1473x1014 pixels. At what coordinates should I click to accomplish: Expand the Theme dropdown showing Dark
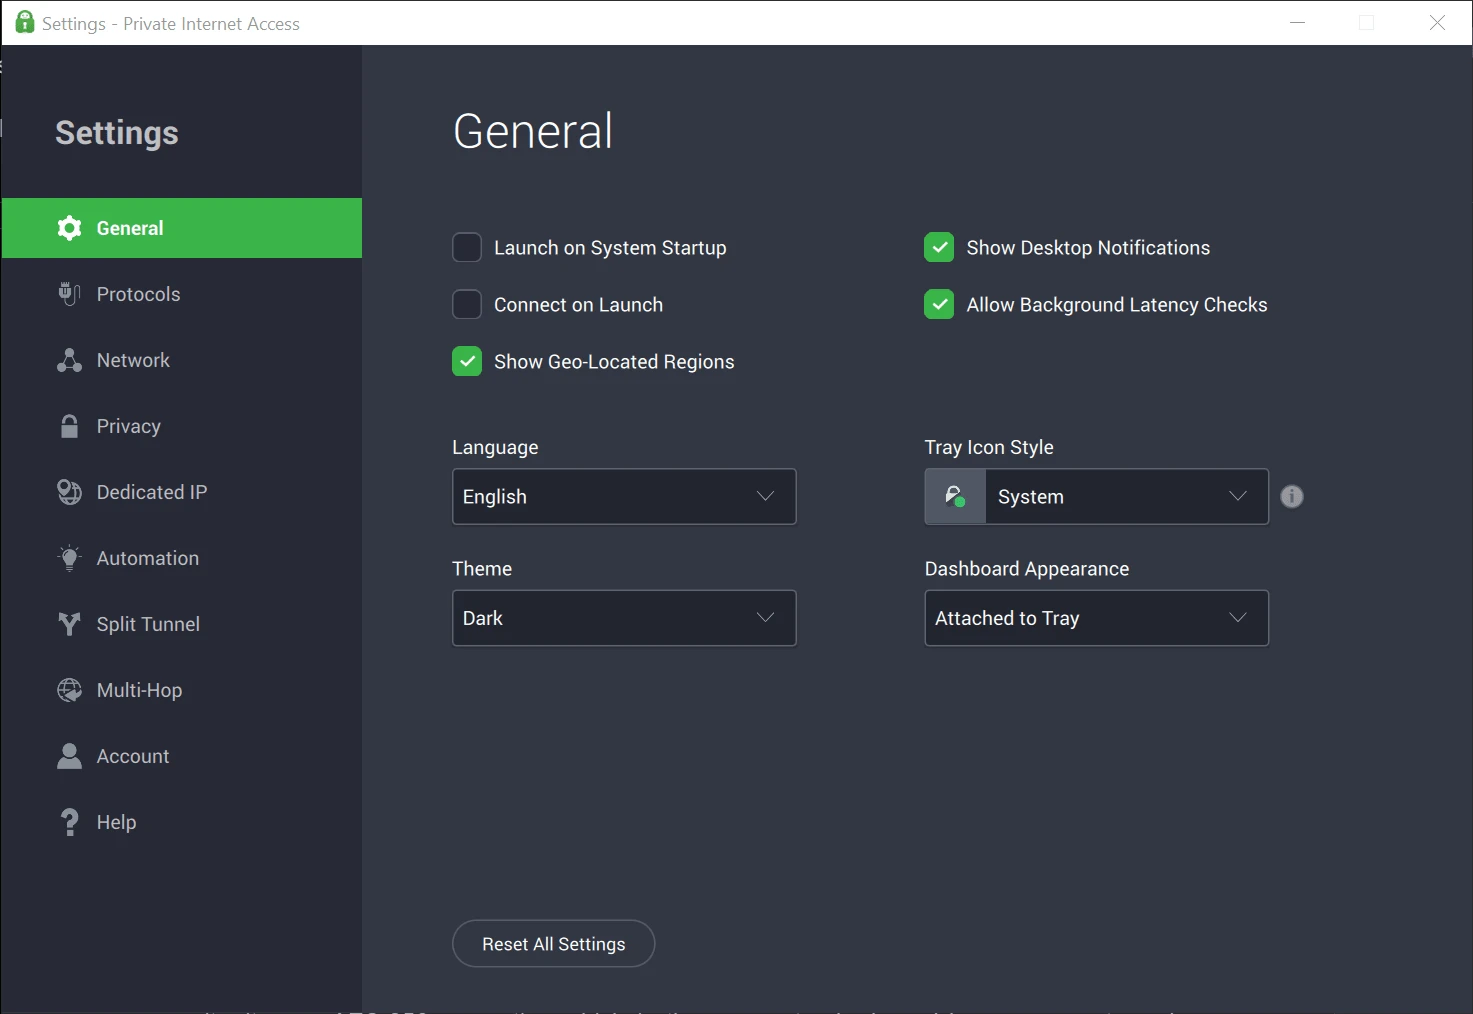click(624, 618)
